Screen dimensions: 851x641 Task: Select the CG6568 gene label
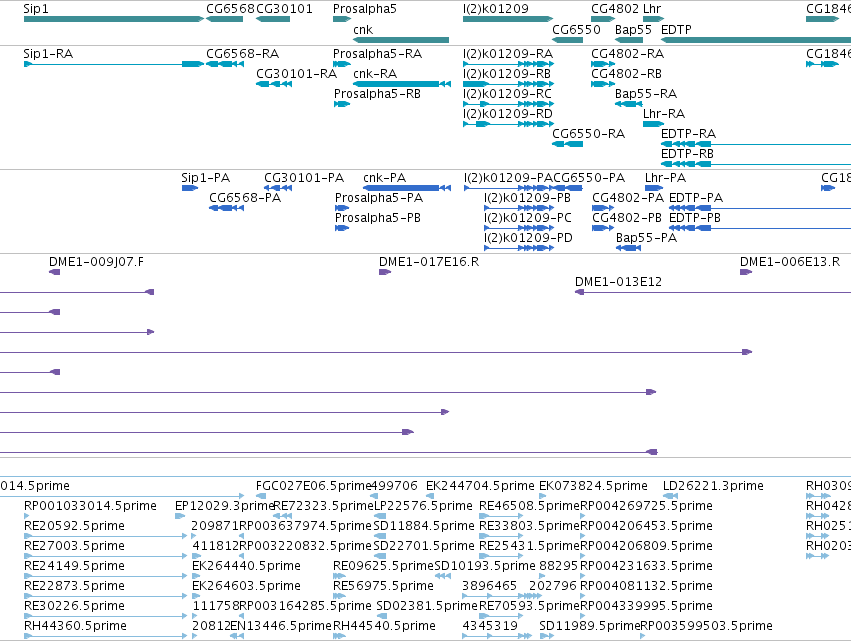[230, 9]
